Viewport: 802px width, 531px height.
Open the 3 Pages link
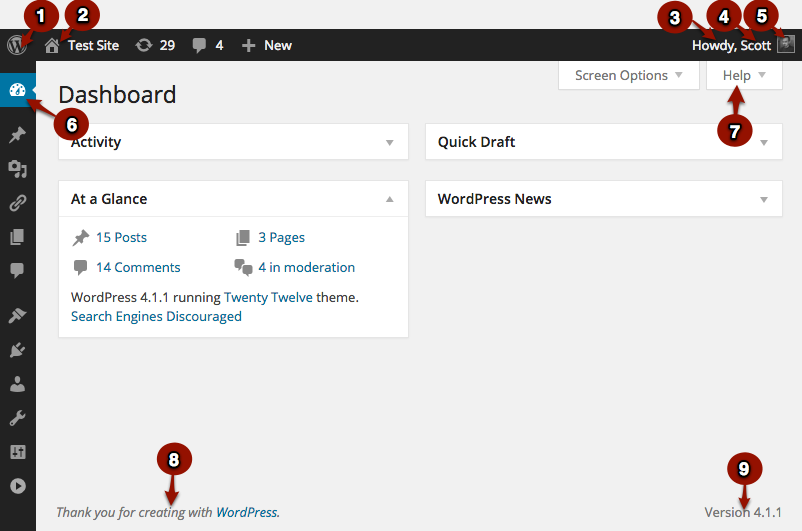point(281,237)
